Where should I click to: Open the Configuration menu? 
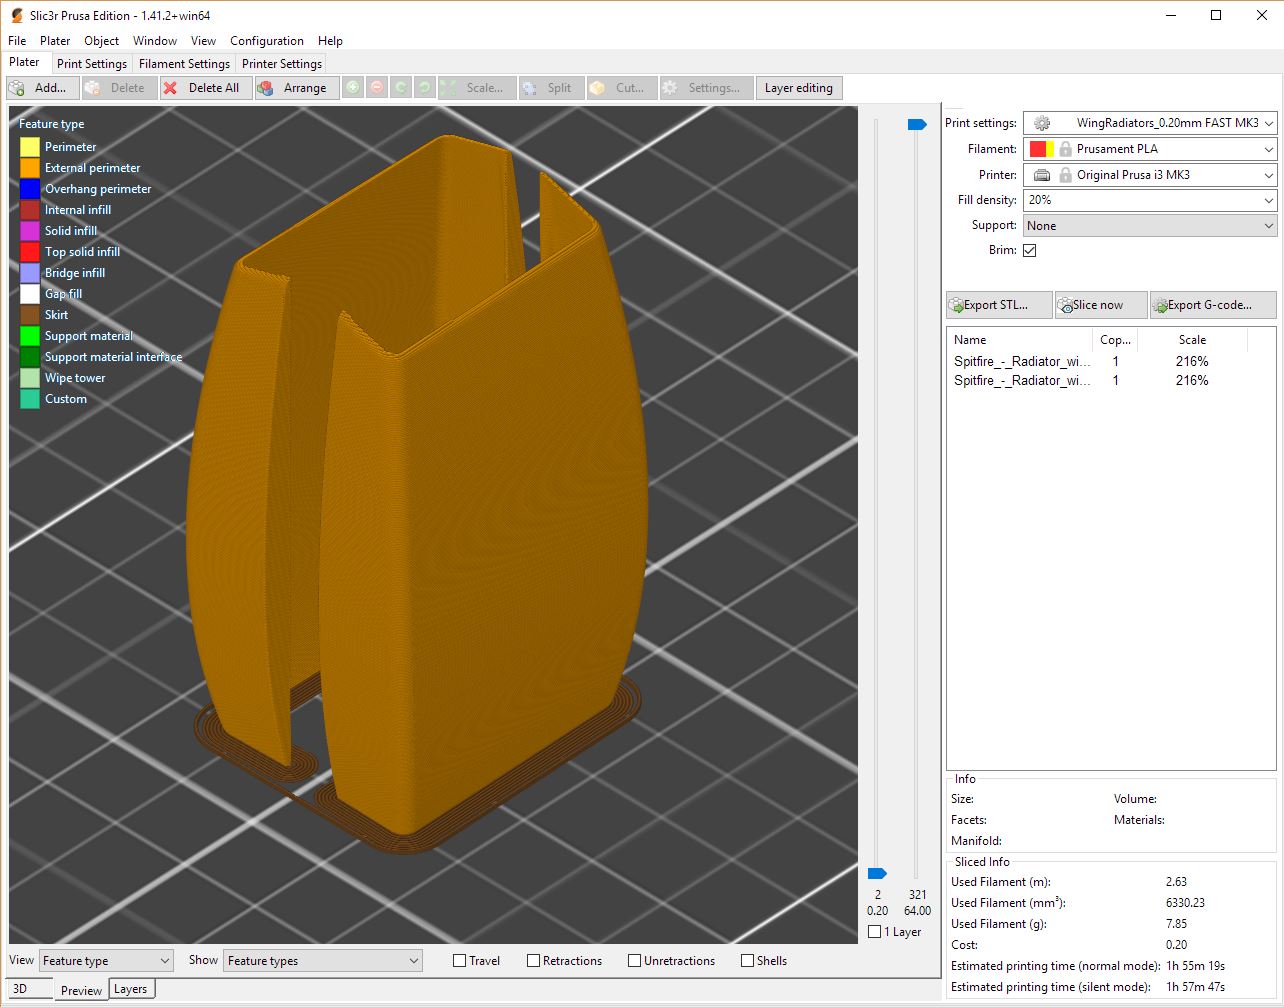point(266,41)
